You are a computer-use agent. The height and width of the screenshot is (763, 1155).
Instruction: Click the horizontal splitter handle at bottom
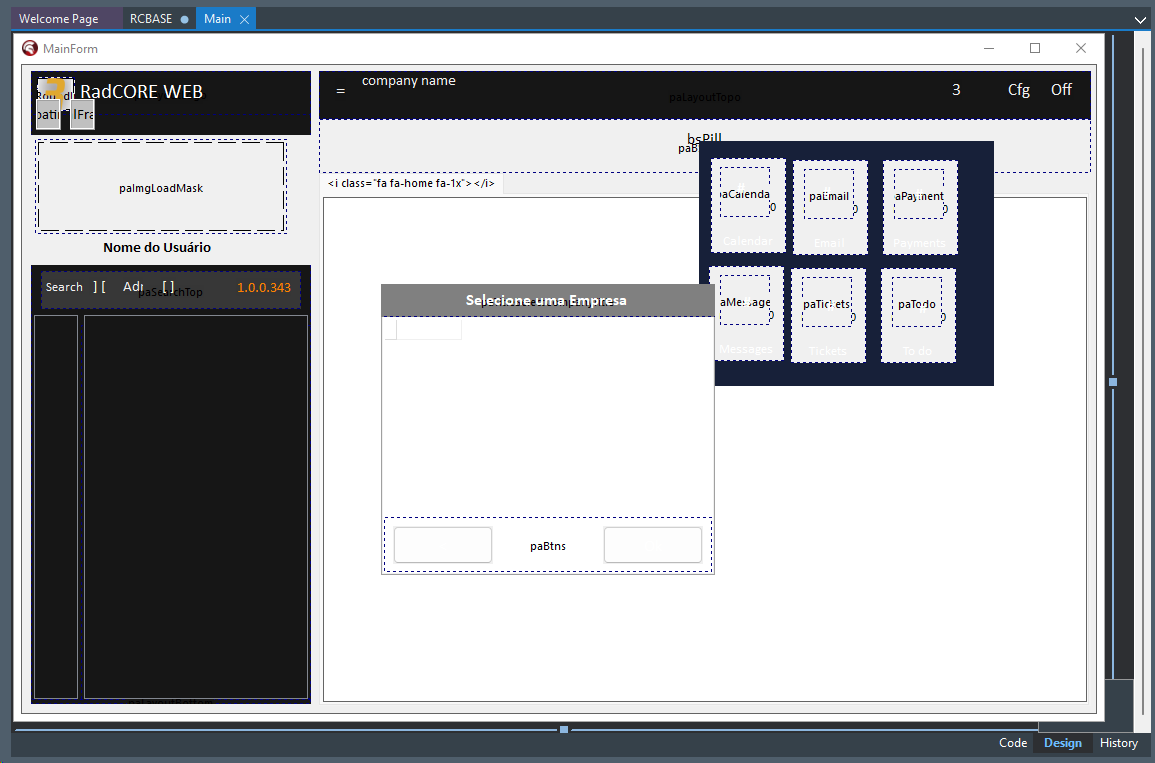tap(564, 730)
